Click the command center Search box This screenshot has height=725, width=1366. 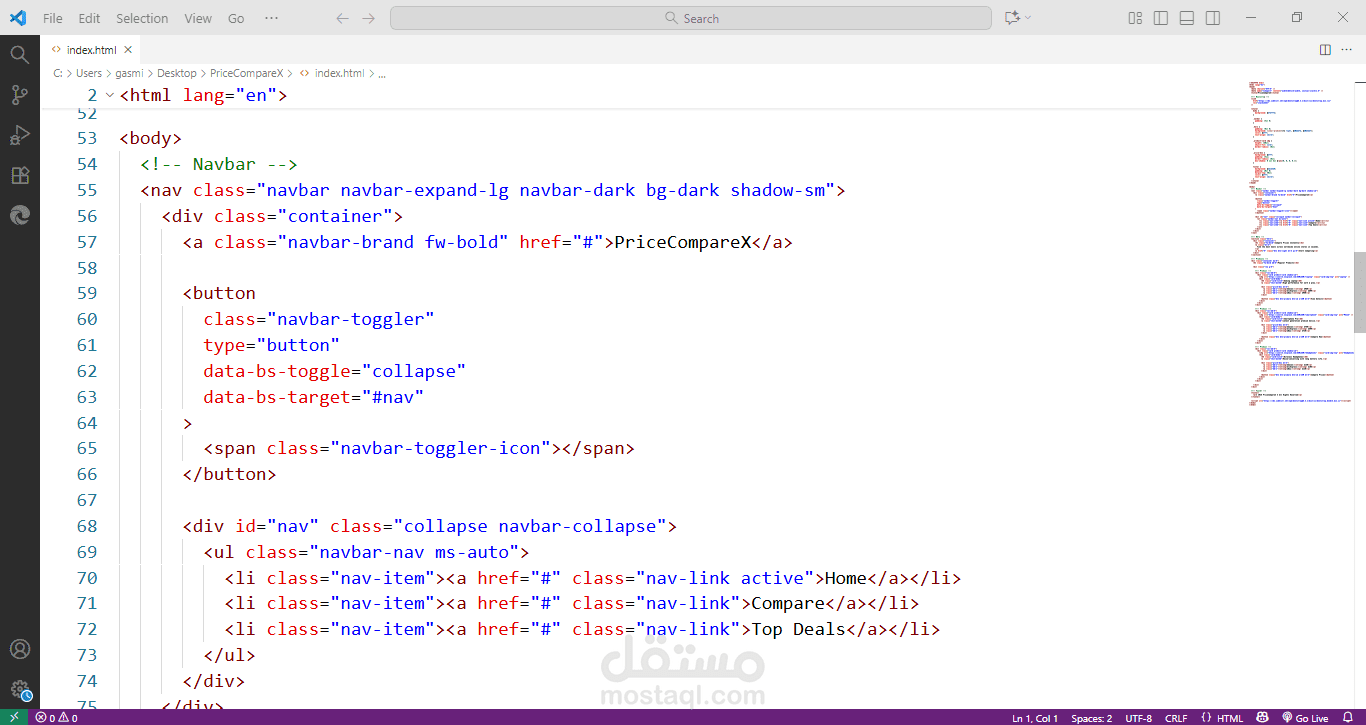tap(691, 18)
